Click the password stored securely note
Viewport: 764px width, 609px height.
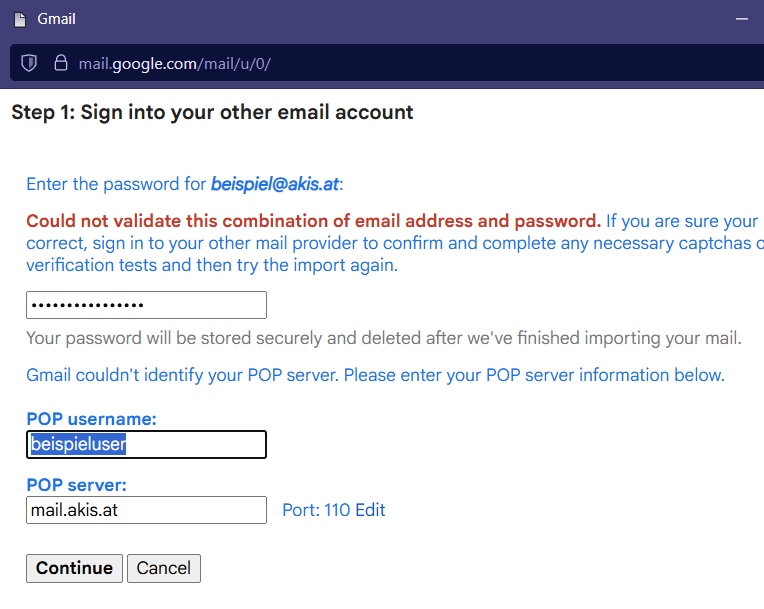point(383,338)
